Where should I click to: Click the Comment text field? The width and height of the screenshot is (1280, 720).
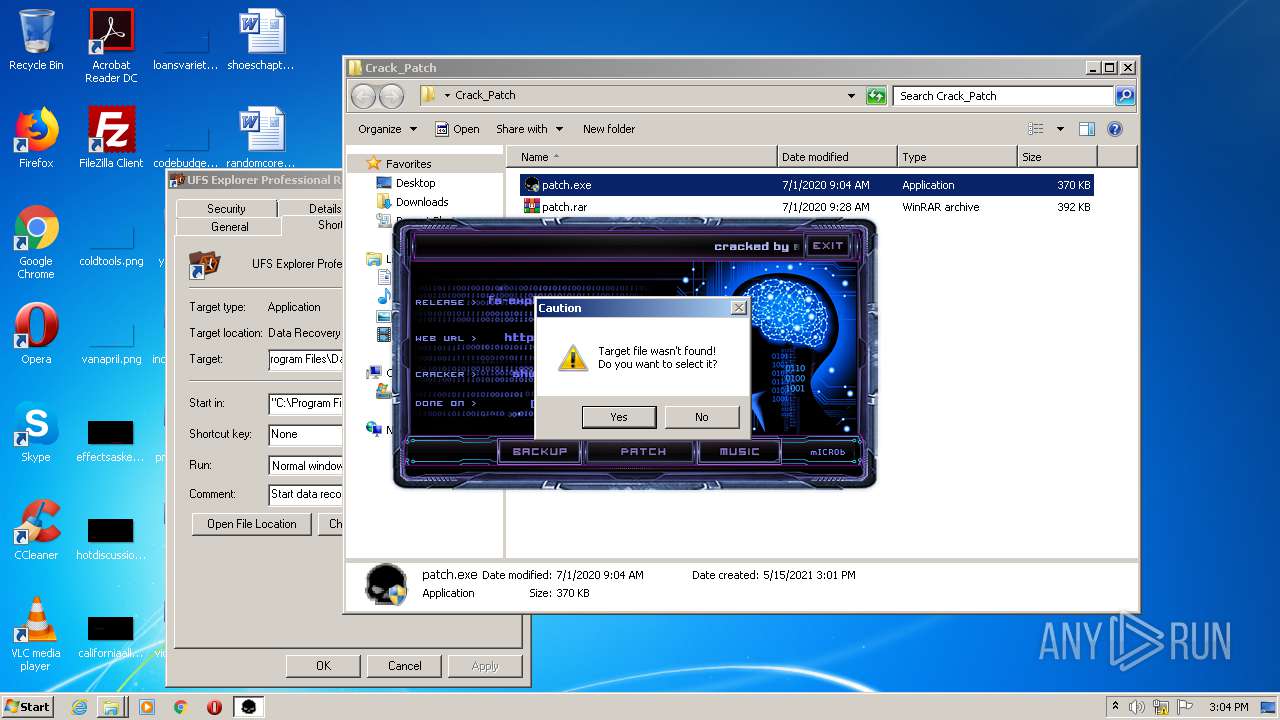pyautogui.click(x=305, y=494)
